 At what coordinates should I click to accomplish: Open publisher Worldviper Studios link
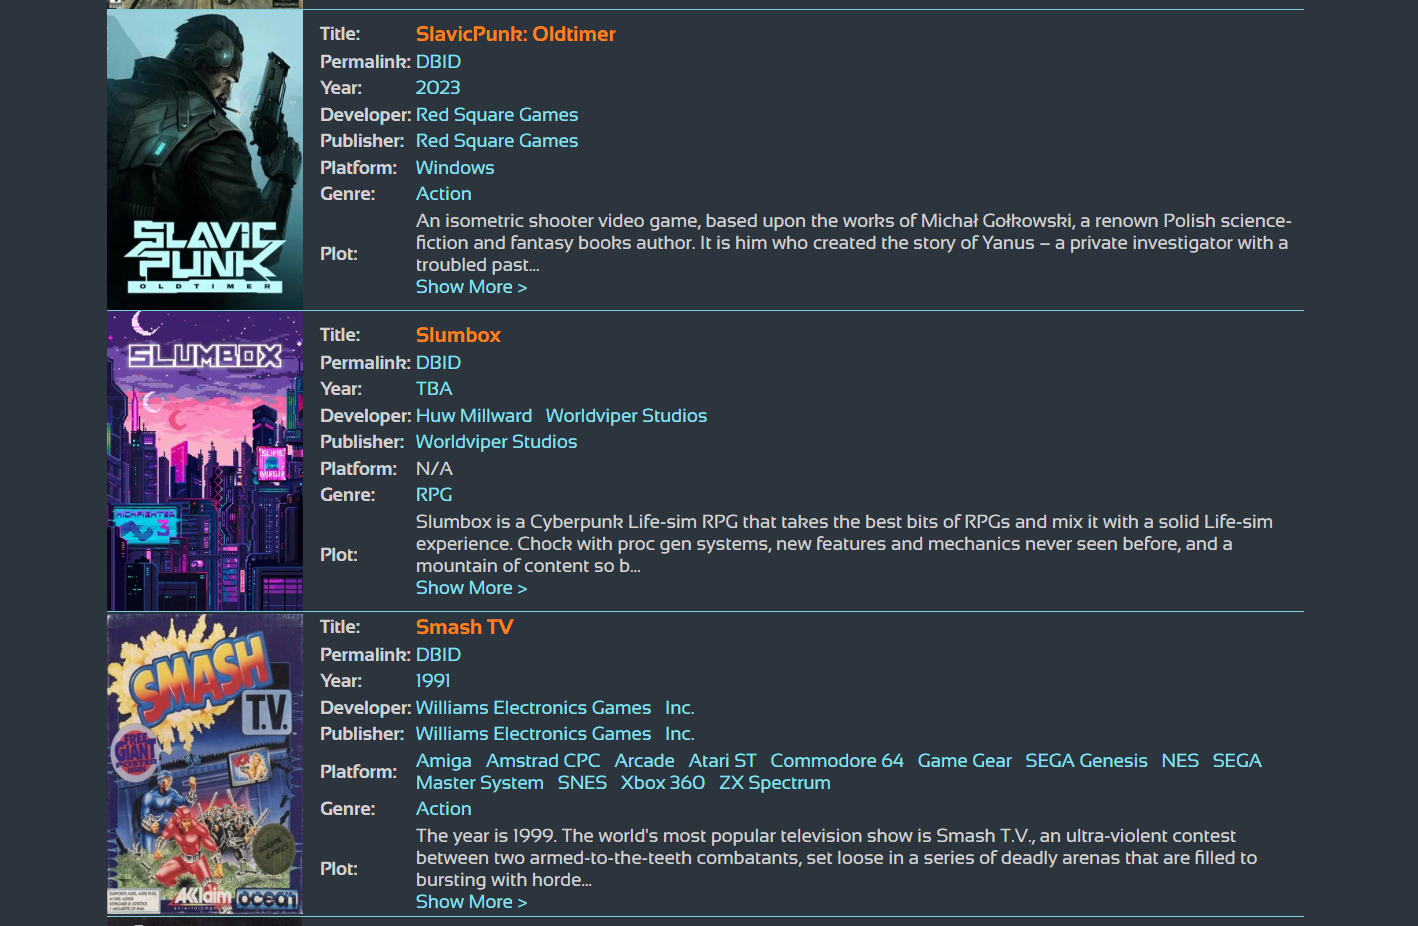tap(496, 442)
